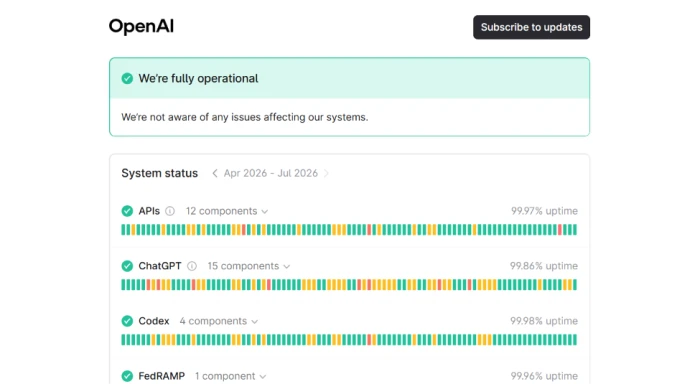700x384 pixels.
Task: Click the OpenAI logo
Action: pos(141,26)
